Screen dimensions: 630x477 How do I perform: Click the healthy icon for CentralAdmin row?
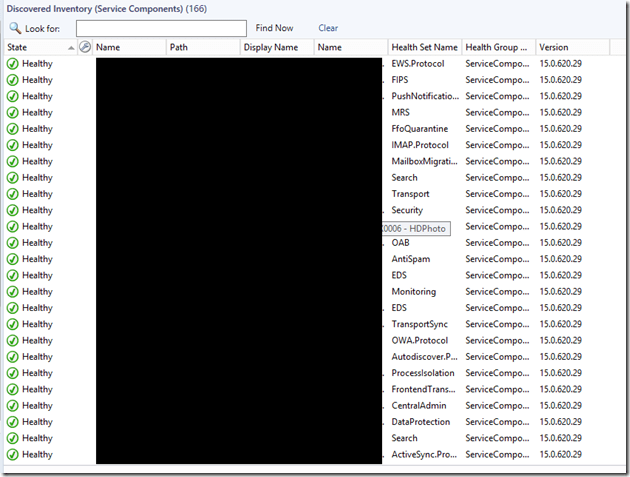(x=13, y=406)
